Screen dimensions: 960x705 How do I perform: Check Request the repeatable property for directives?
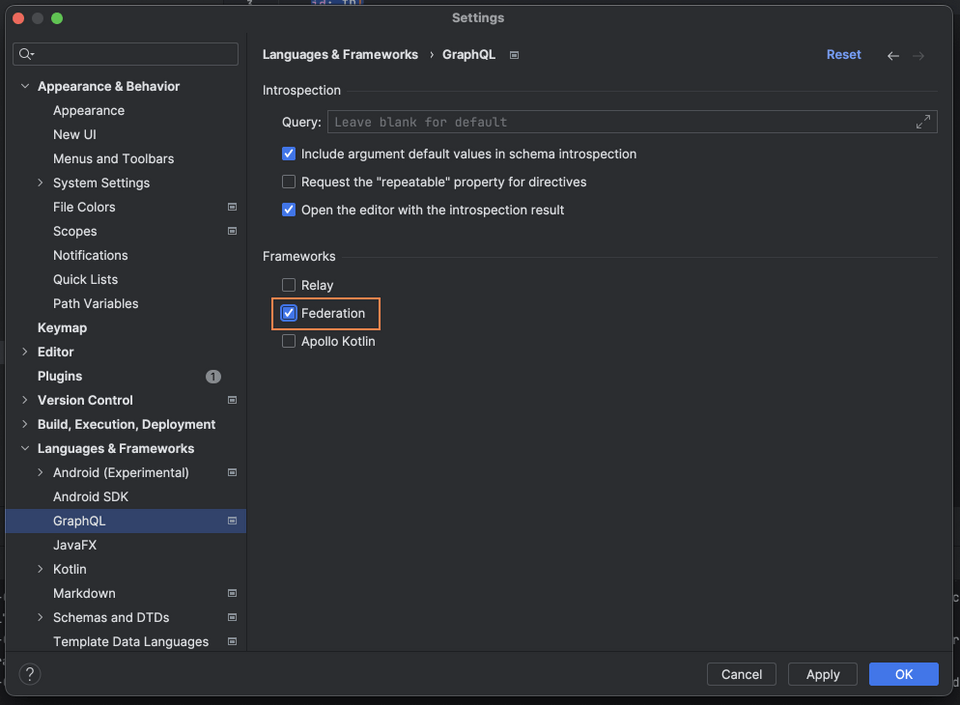pos(288,181)
